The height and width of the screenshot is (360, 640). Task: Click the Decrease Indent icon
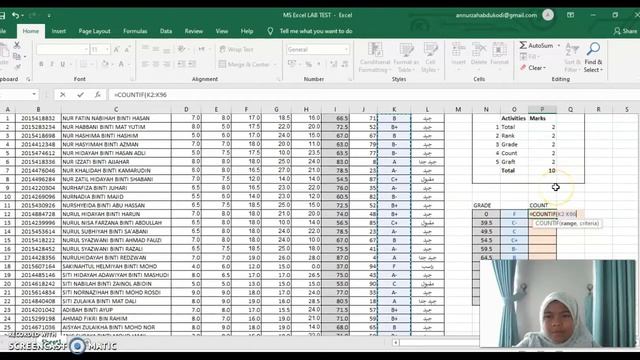click(182, 64)
